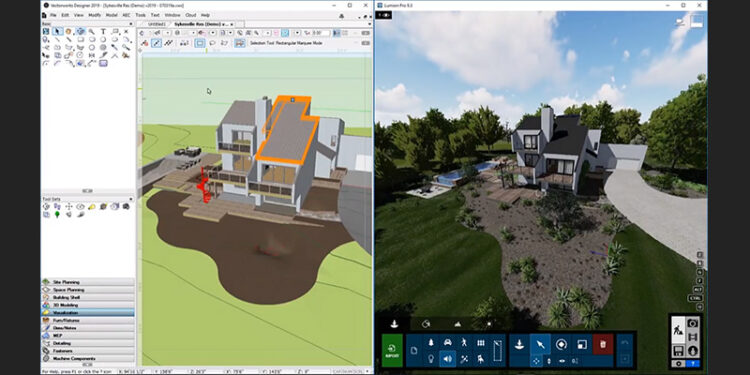Select MEP tool set

point(88,336)
